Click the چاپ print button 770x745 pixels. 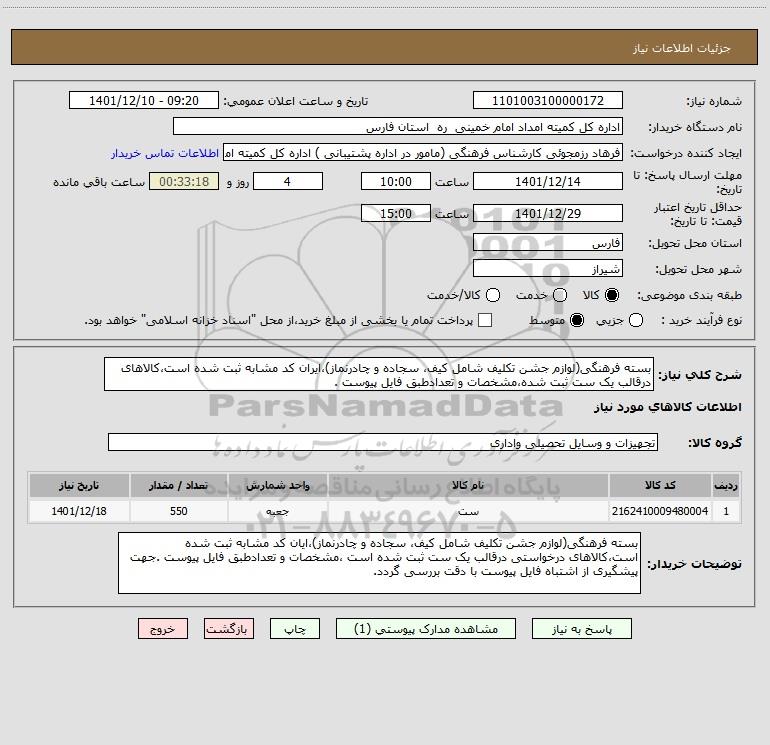click(x=295, y=629)
